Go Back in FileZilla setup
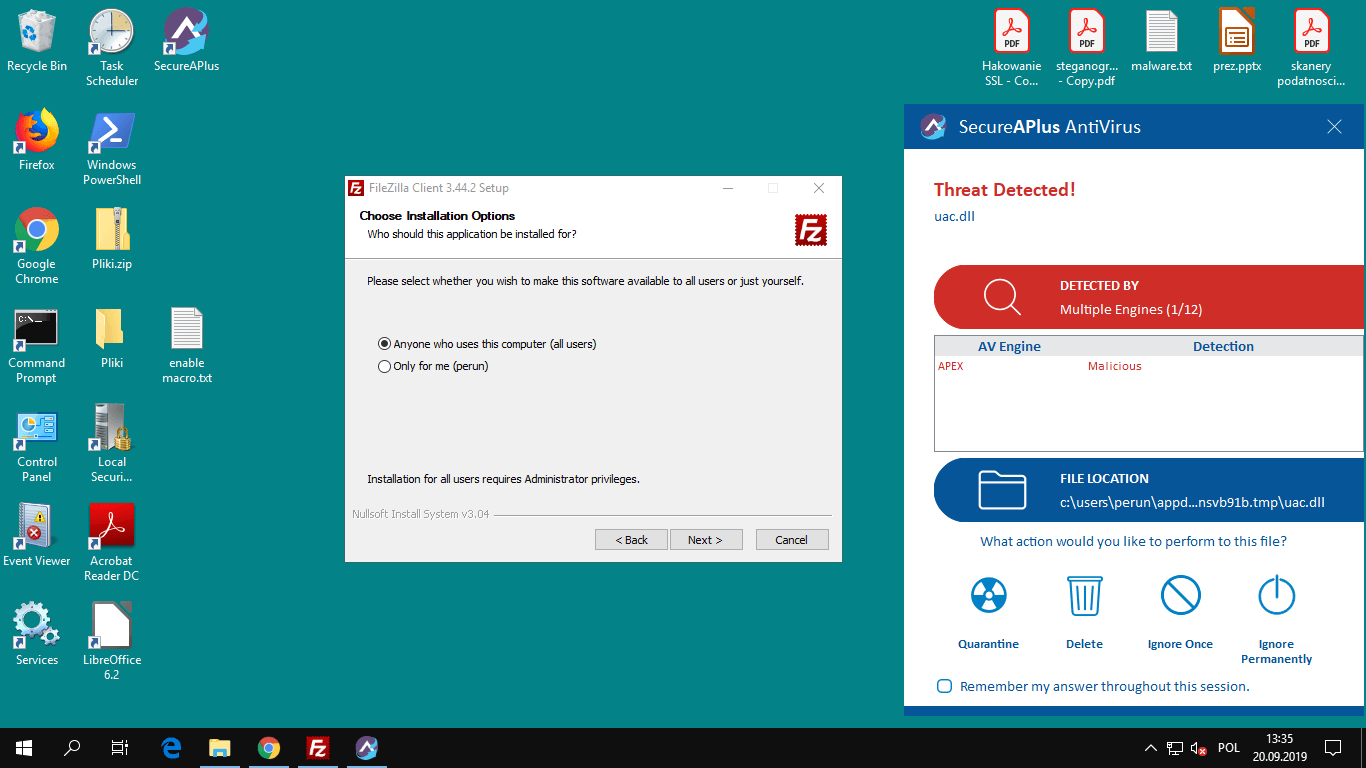Screen dimensions: 1366x768 pyautogui.click(x=631, y=540)
